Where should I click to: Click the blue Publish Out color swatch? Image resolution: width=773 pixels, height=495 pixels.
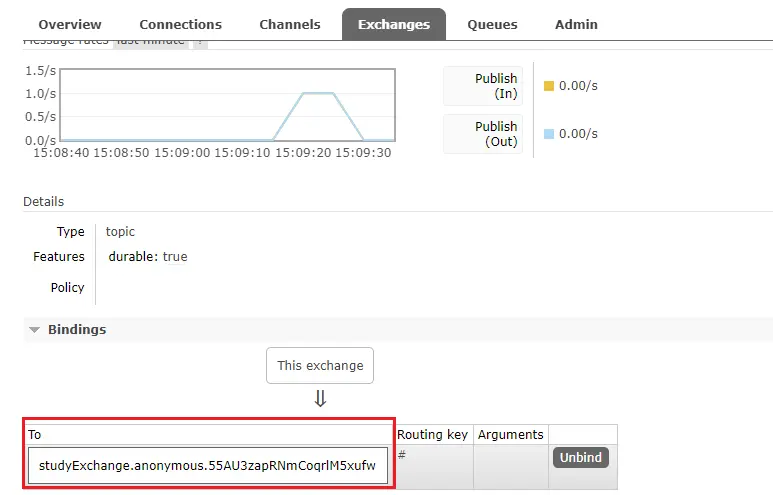(549, 134)
